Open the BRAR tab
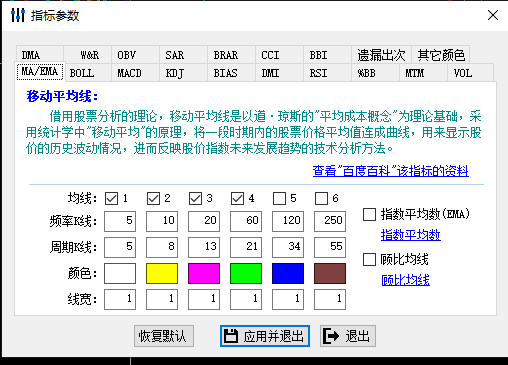This screenshot has width=508, height=365. click(231, 55)
